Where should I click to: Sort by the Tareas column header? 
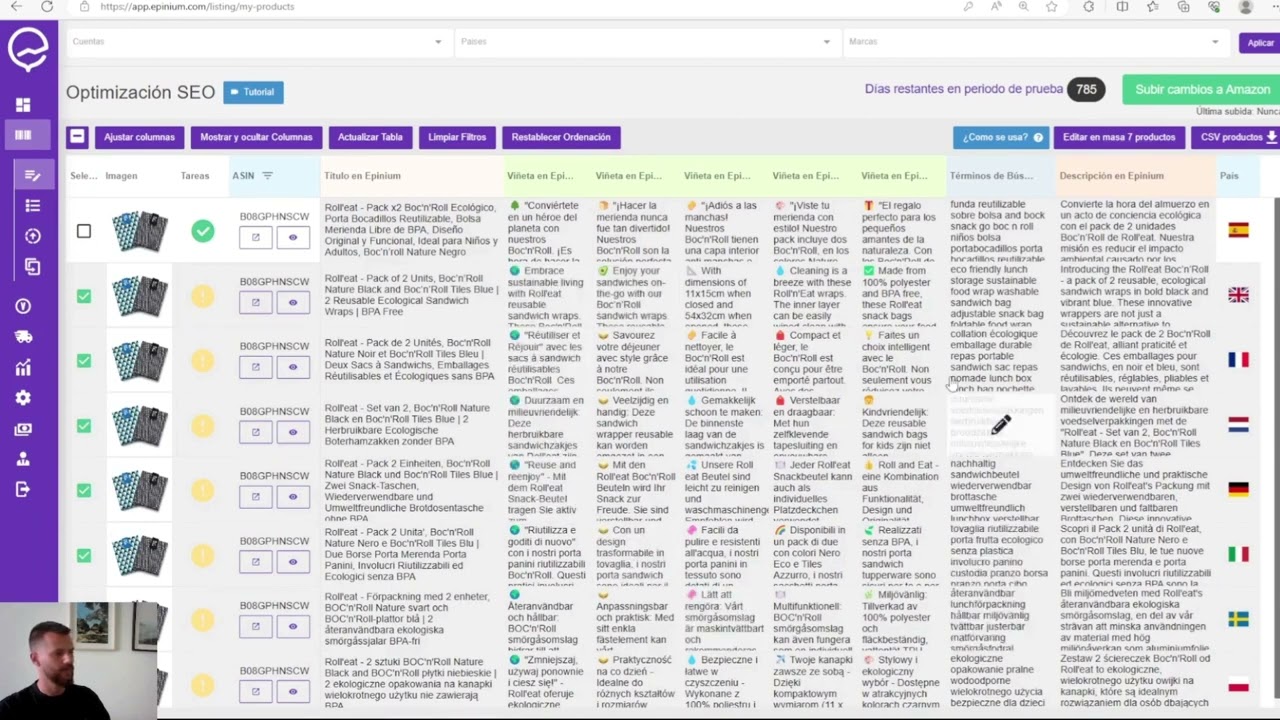(195, 176)
